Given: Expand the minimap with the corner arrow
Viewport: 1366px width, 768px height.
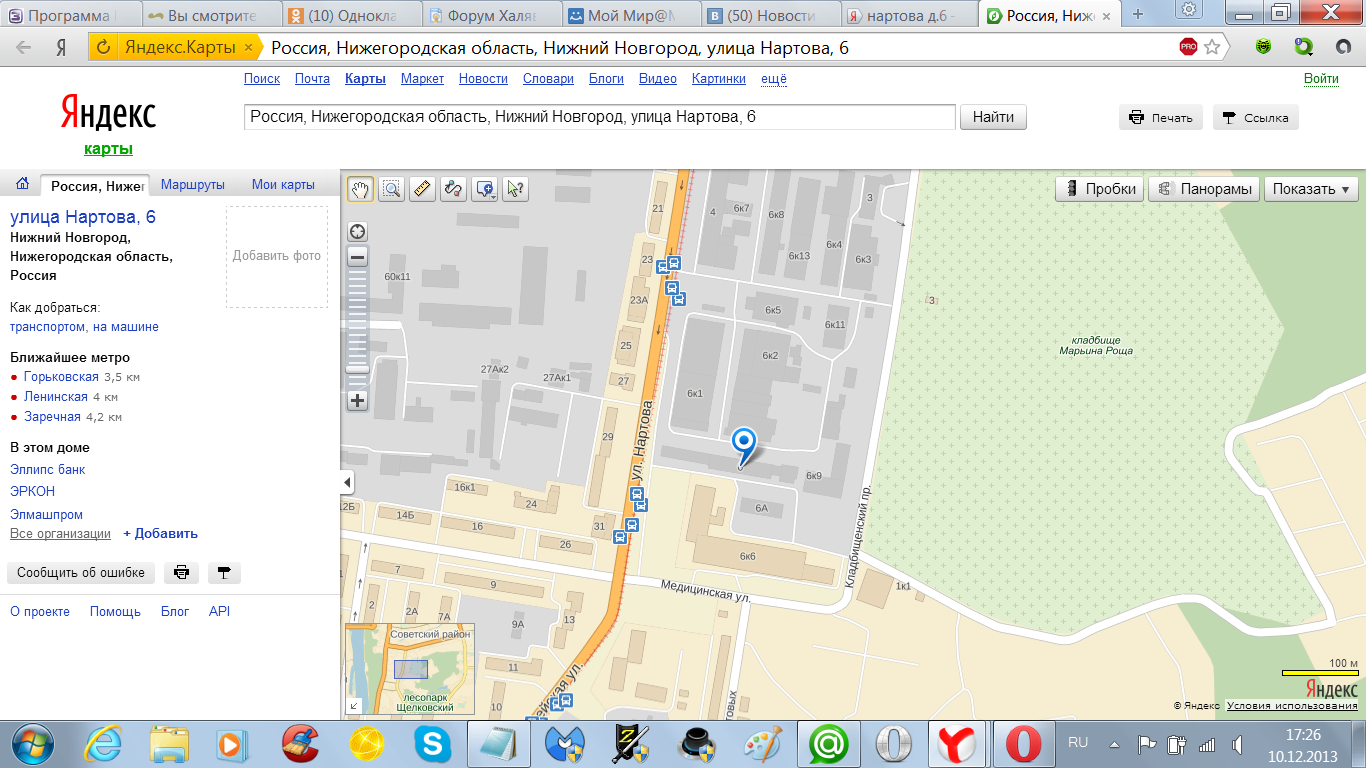Looking at the screenshot, I should coord(353,705).
